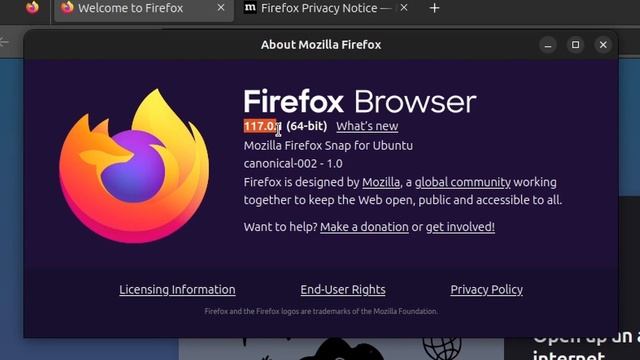Follow the Mozilla link
Viewport: 640px width, 360px height.
(381, 182)
